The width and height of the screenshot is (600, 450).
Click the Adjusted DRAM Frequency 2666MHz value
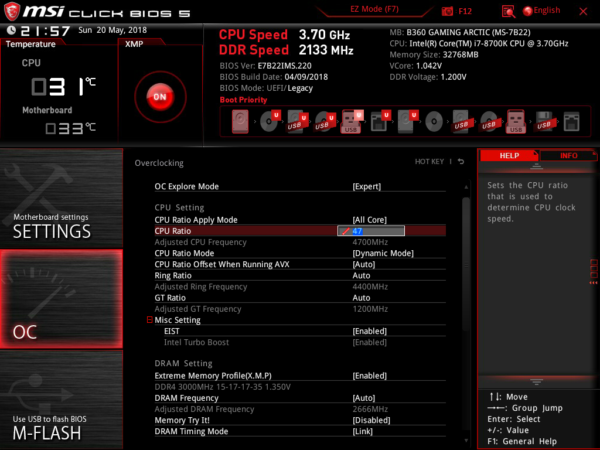click(x=370, y=409)
